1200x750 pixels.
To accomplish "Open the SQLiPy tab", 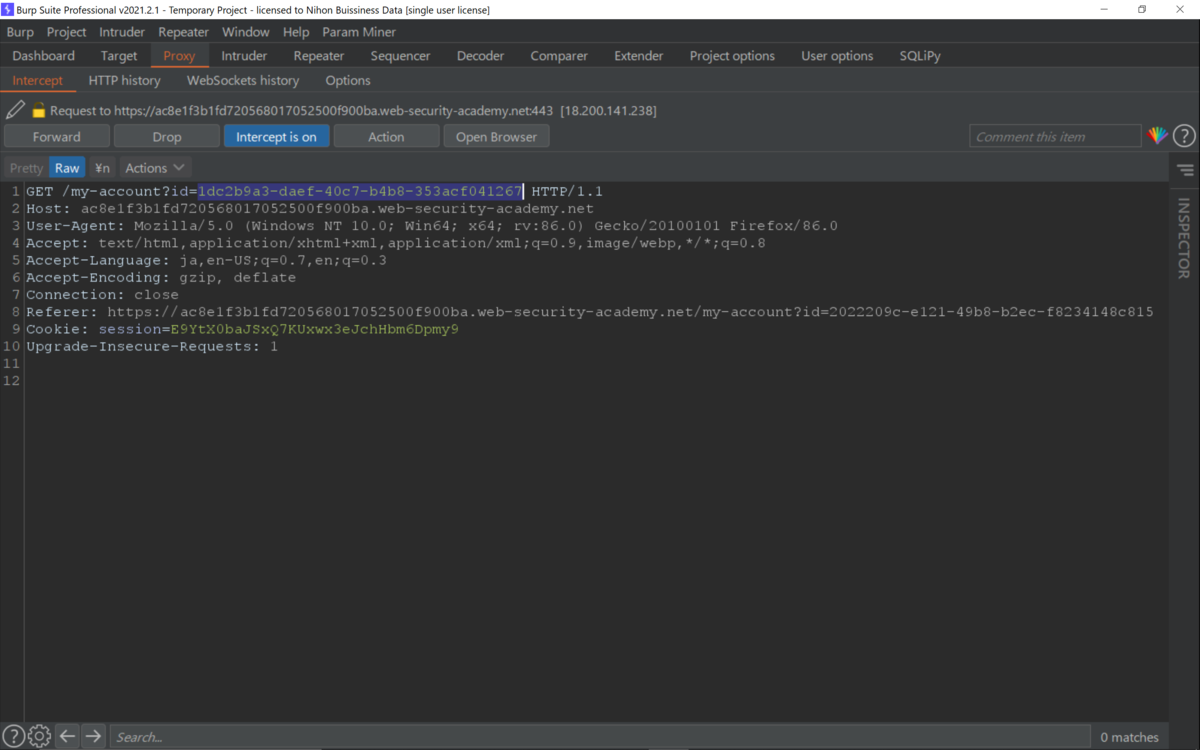I will [920, 56].
